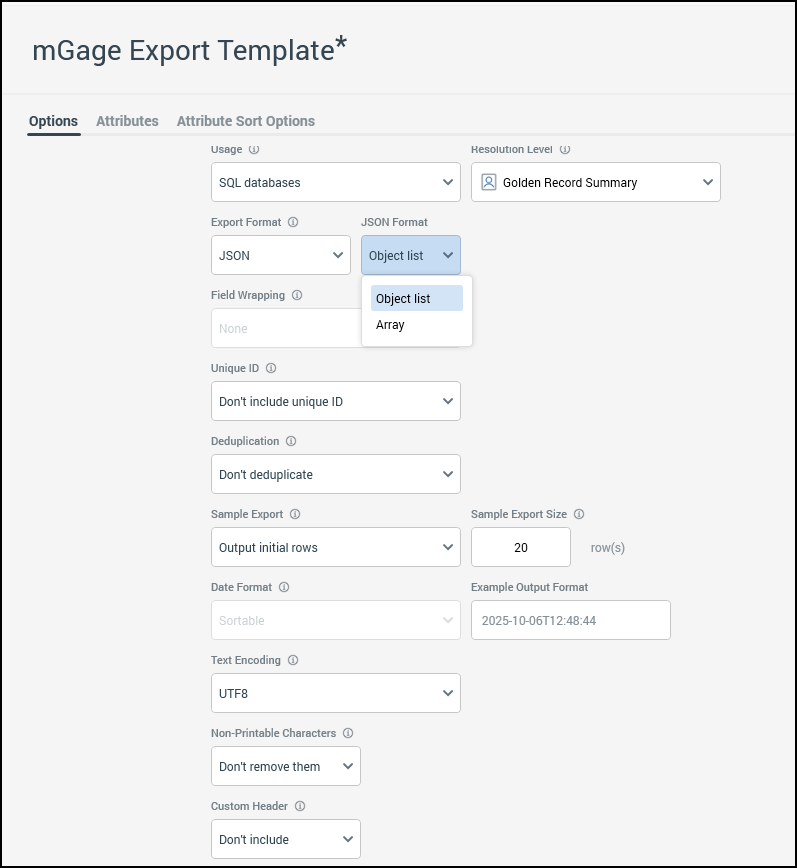Click the Sample Export Size info icon
This screenshot has width=797, height=868.
pos(579,515)
